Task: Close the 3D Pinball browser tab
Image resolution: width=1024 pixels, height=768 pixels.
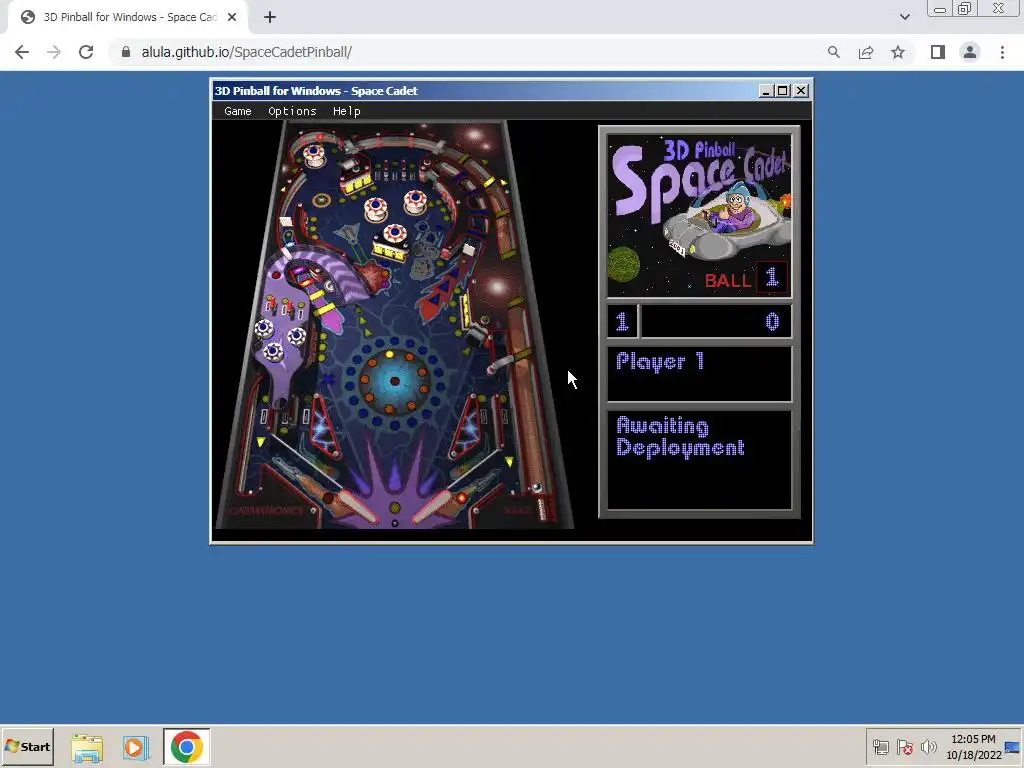Action: click(232, 17)
